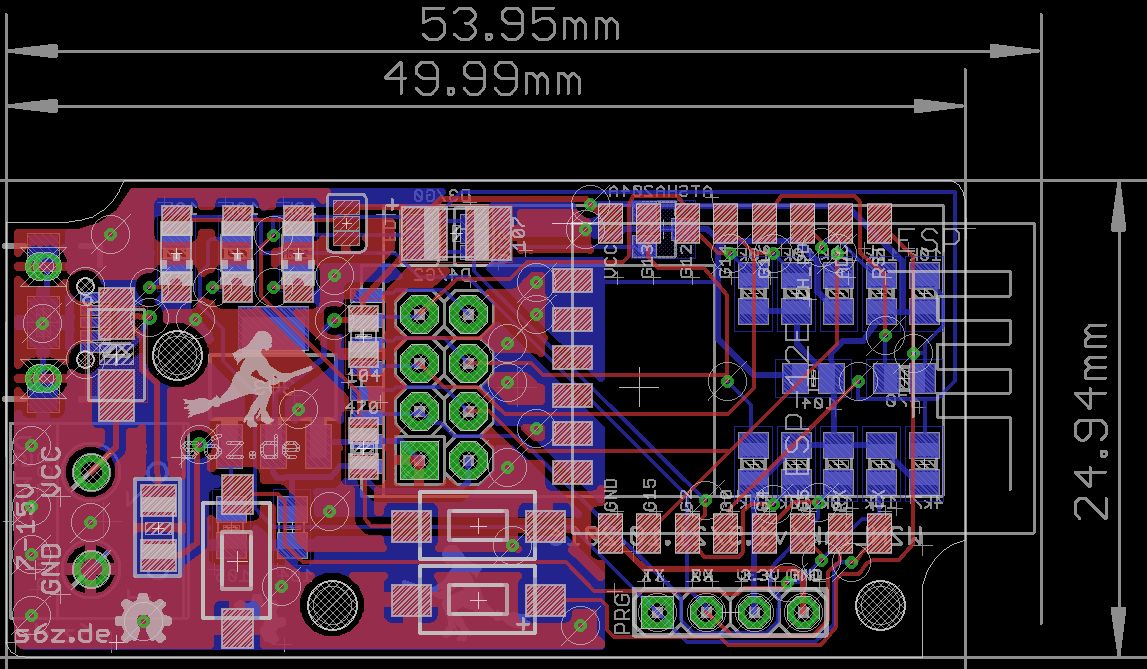Click the 53.95mm dimension label
Image resolution: width=1147 pixels, height=669 pixels.
[x=518, y=25]
